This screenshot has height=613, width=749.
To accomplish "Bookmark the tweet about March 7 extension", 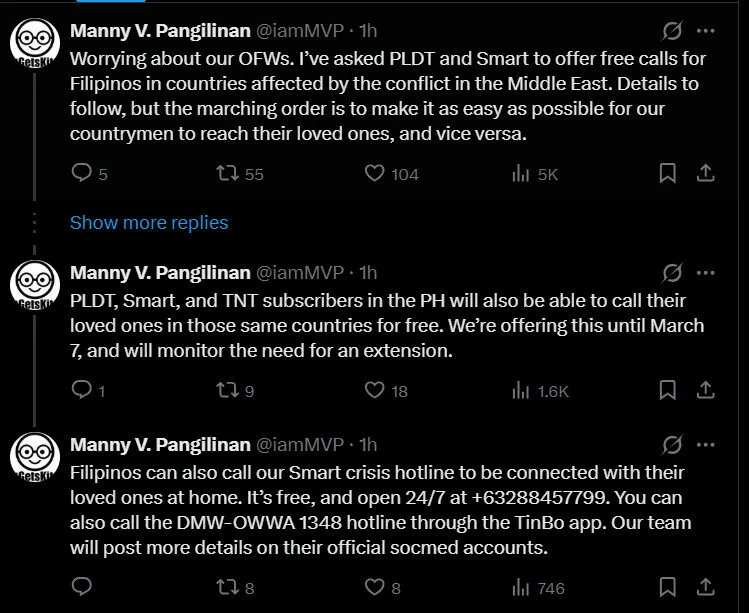I will coord(667,391).
